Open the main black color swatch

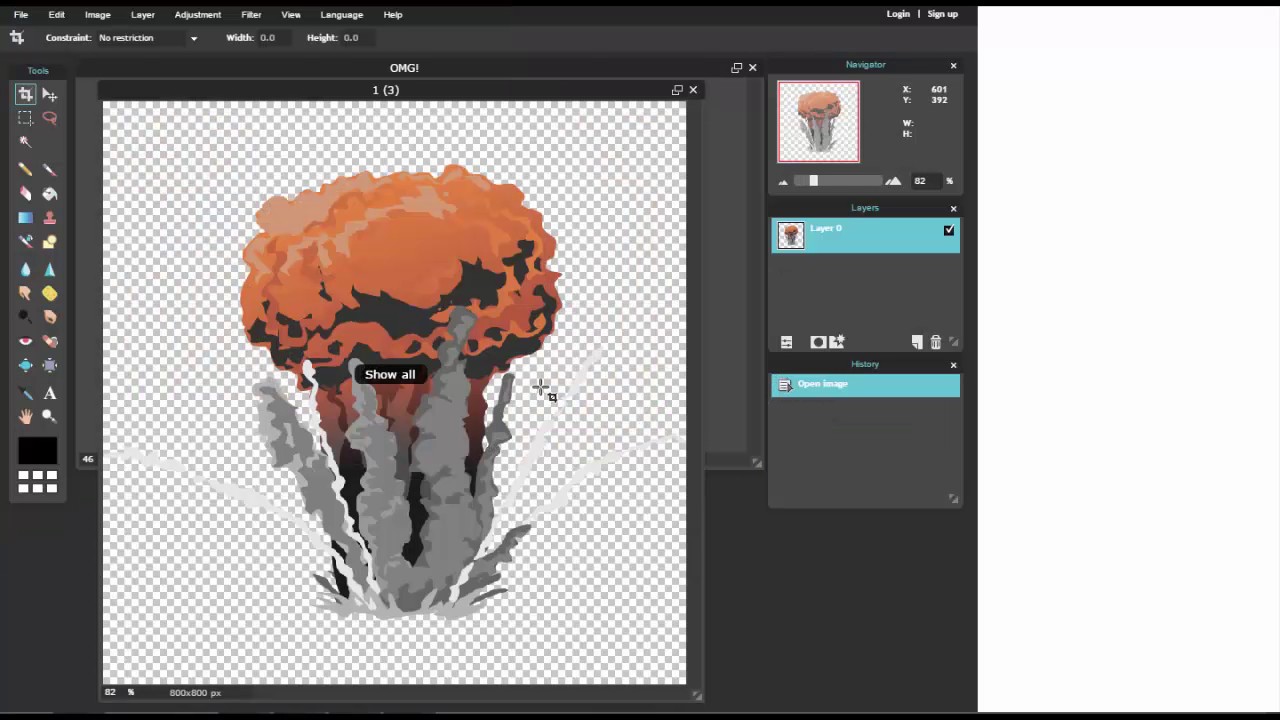click(38, 451)
